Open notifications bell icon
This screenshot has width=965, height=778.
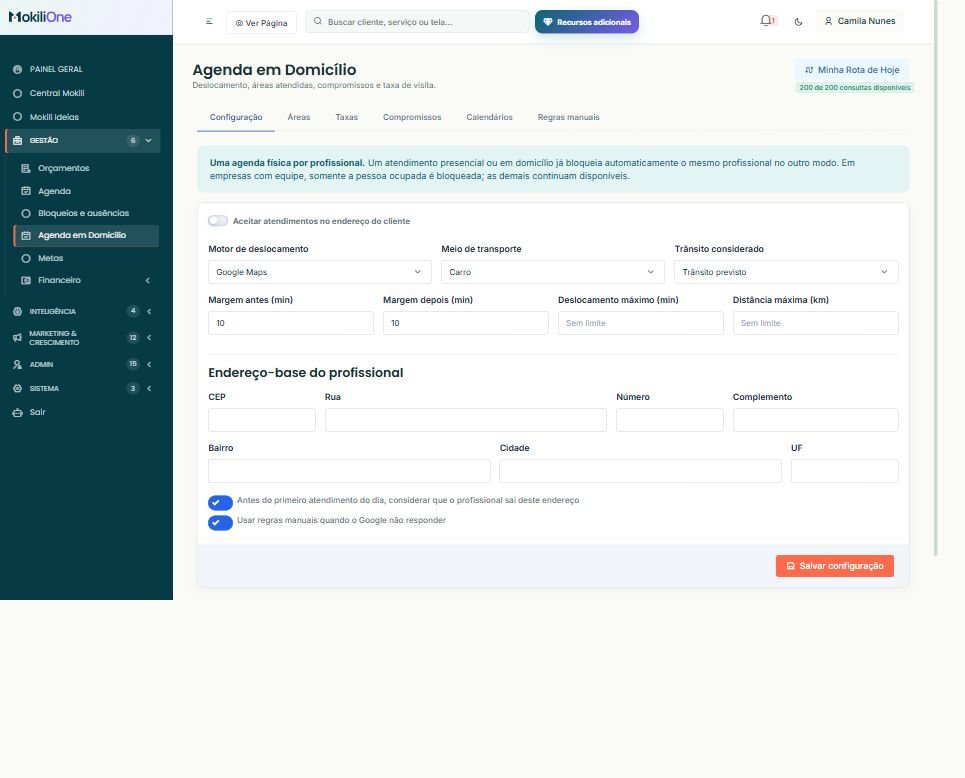[x=766, y=21]
